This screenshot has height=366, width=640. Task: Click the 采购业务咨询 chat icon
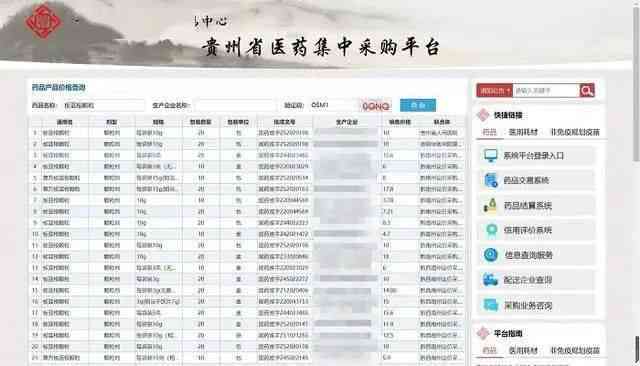[491, 305]
